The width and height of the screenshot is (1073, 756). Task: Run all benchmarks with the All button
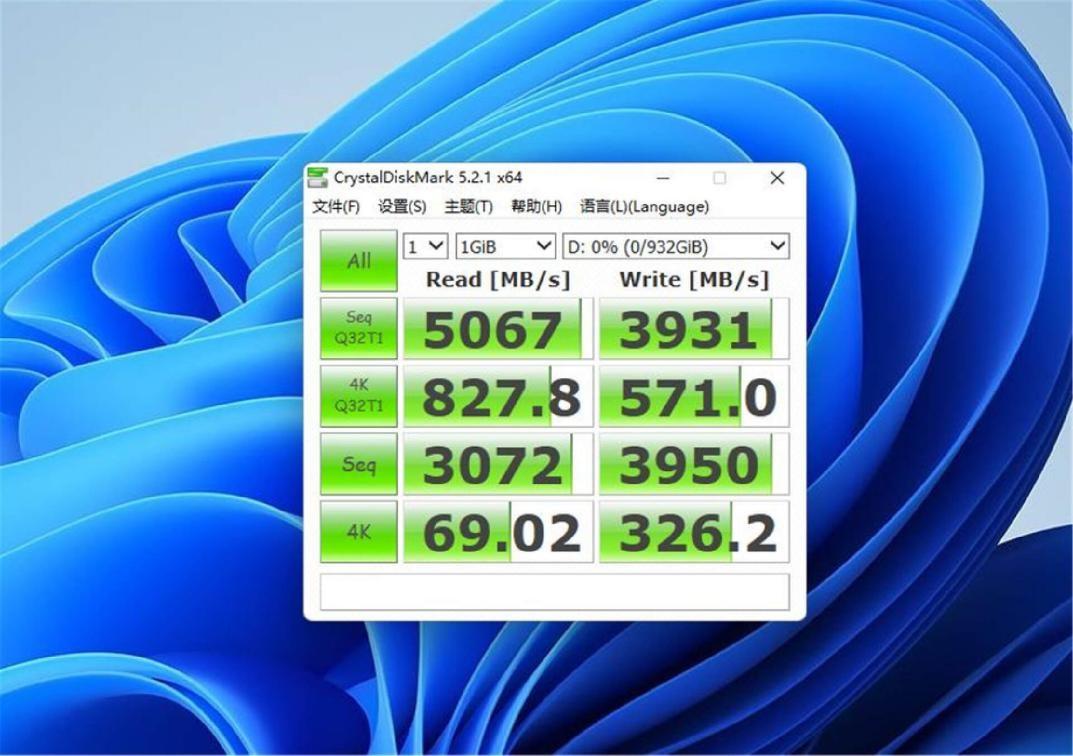pos(359,261)
